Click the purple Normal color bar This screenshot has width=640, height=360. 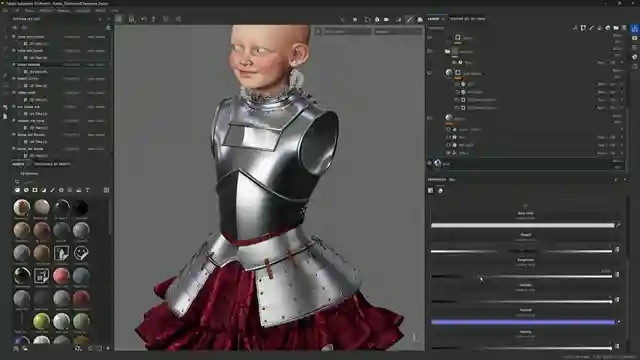click(x=522, y=322)
